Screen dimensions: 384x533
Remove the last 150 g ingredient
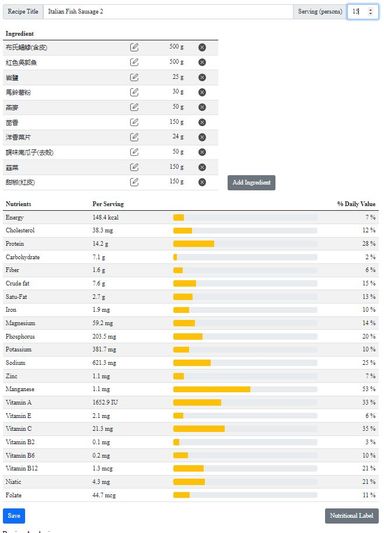202,182
